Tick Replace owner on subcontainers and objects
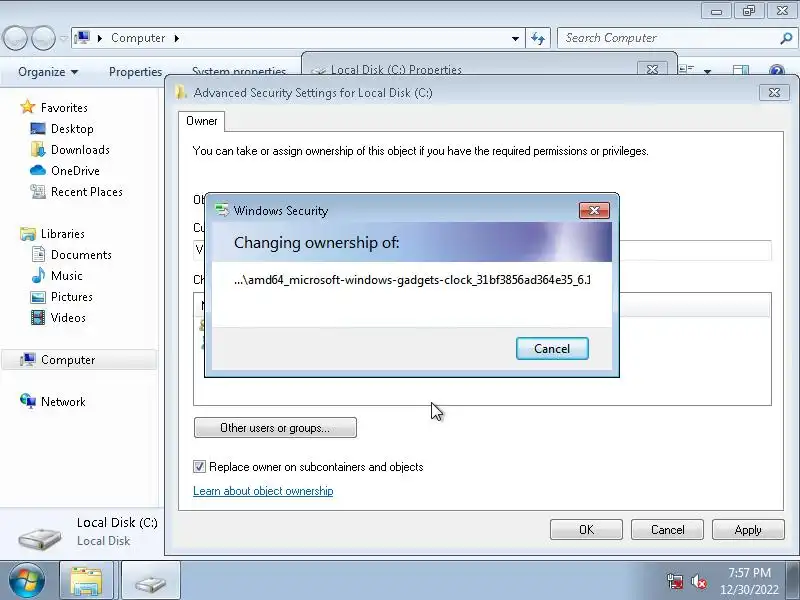Viewport: 800px width, 600px height. click(x=199, y=466)
